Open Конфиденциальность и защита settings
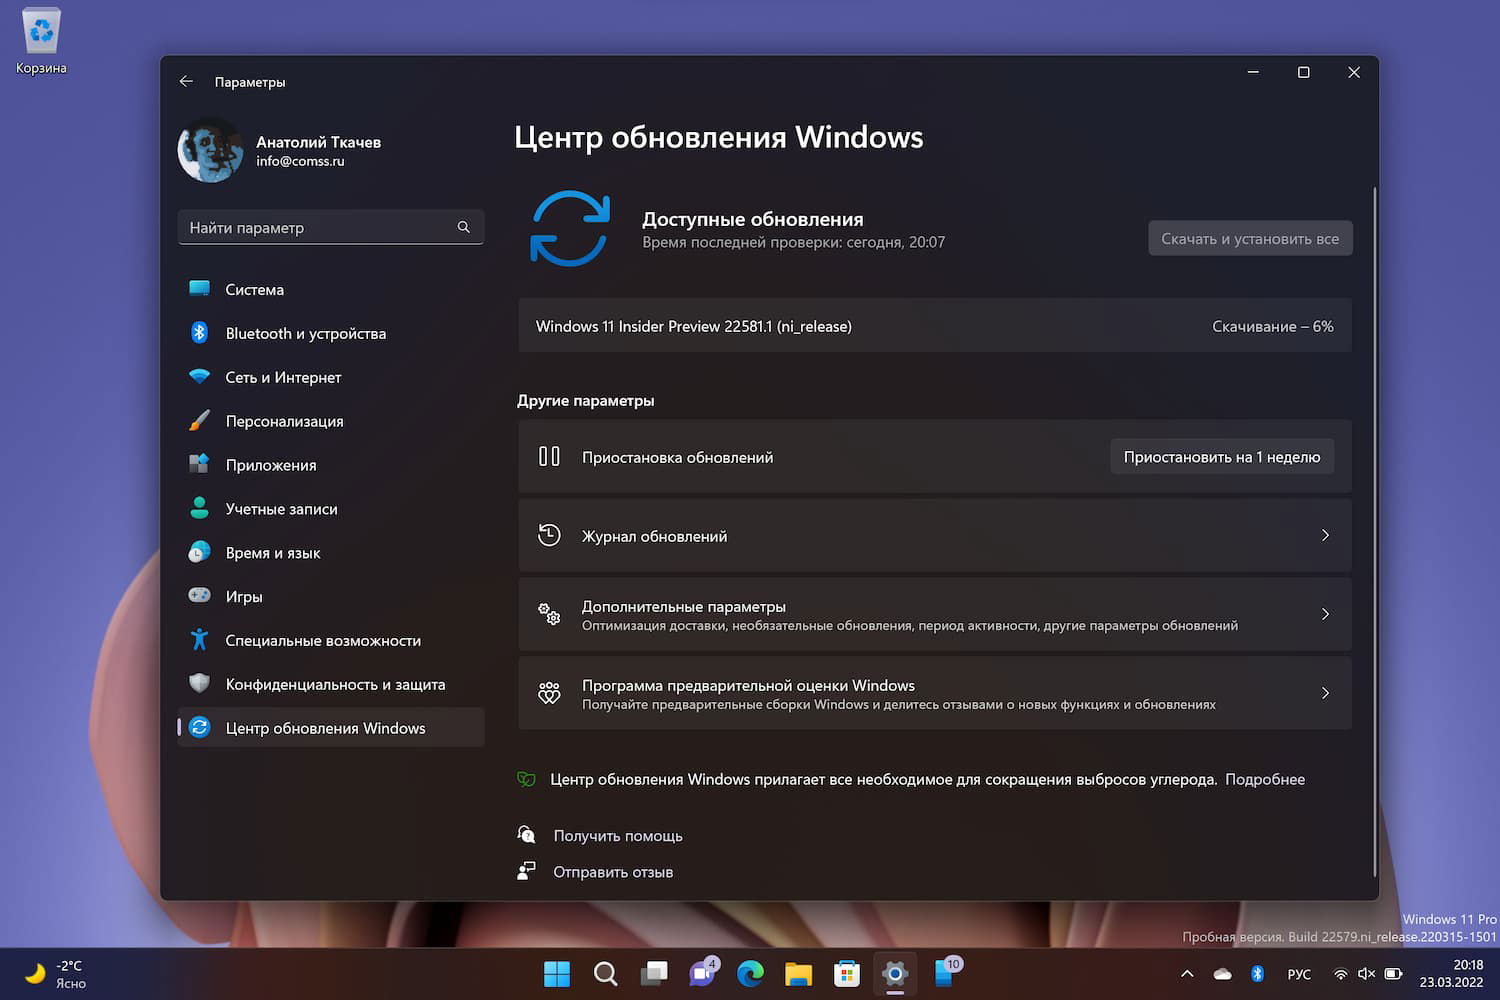The image size is (1500, 1000). point(335,684)
